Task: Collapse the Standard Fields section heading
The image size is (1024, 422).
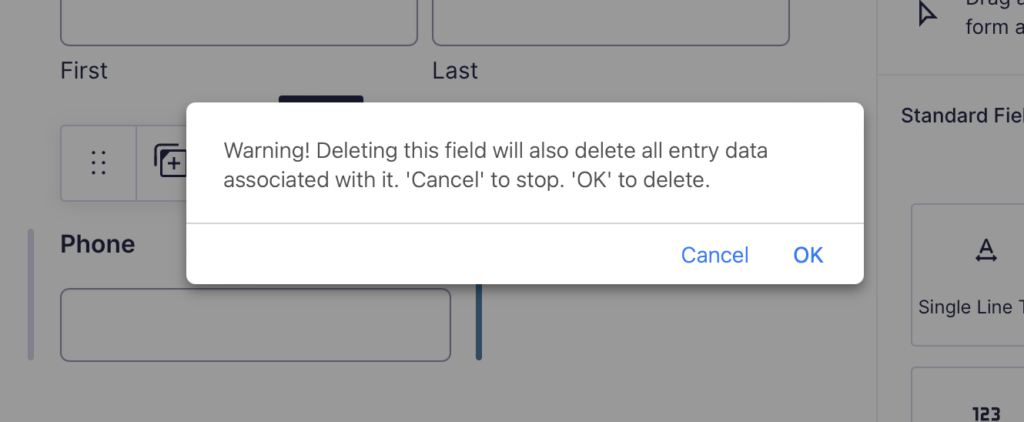Action: (962, 116)
